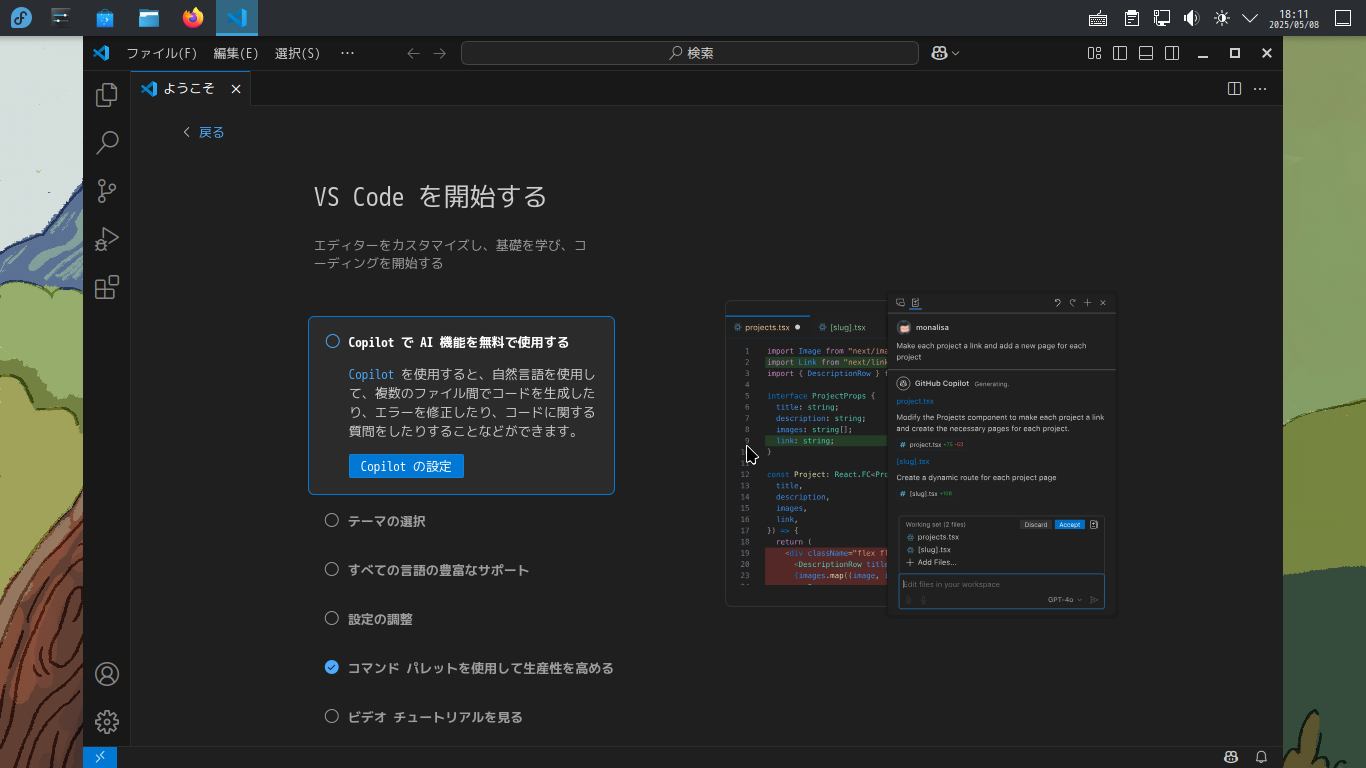Screen dimensions: 1366x768
Task: Open the Accounts menu icon
Action: (x=107, y=674)
